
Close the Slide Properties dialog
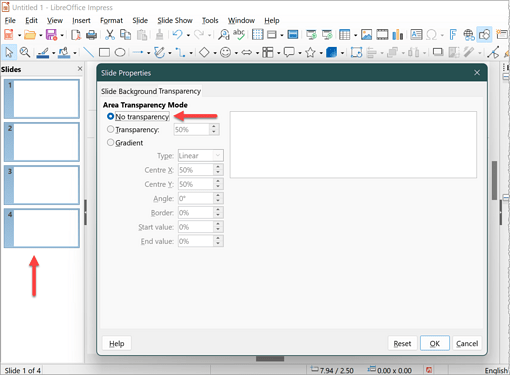click(477, 73)
